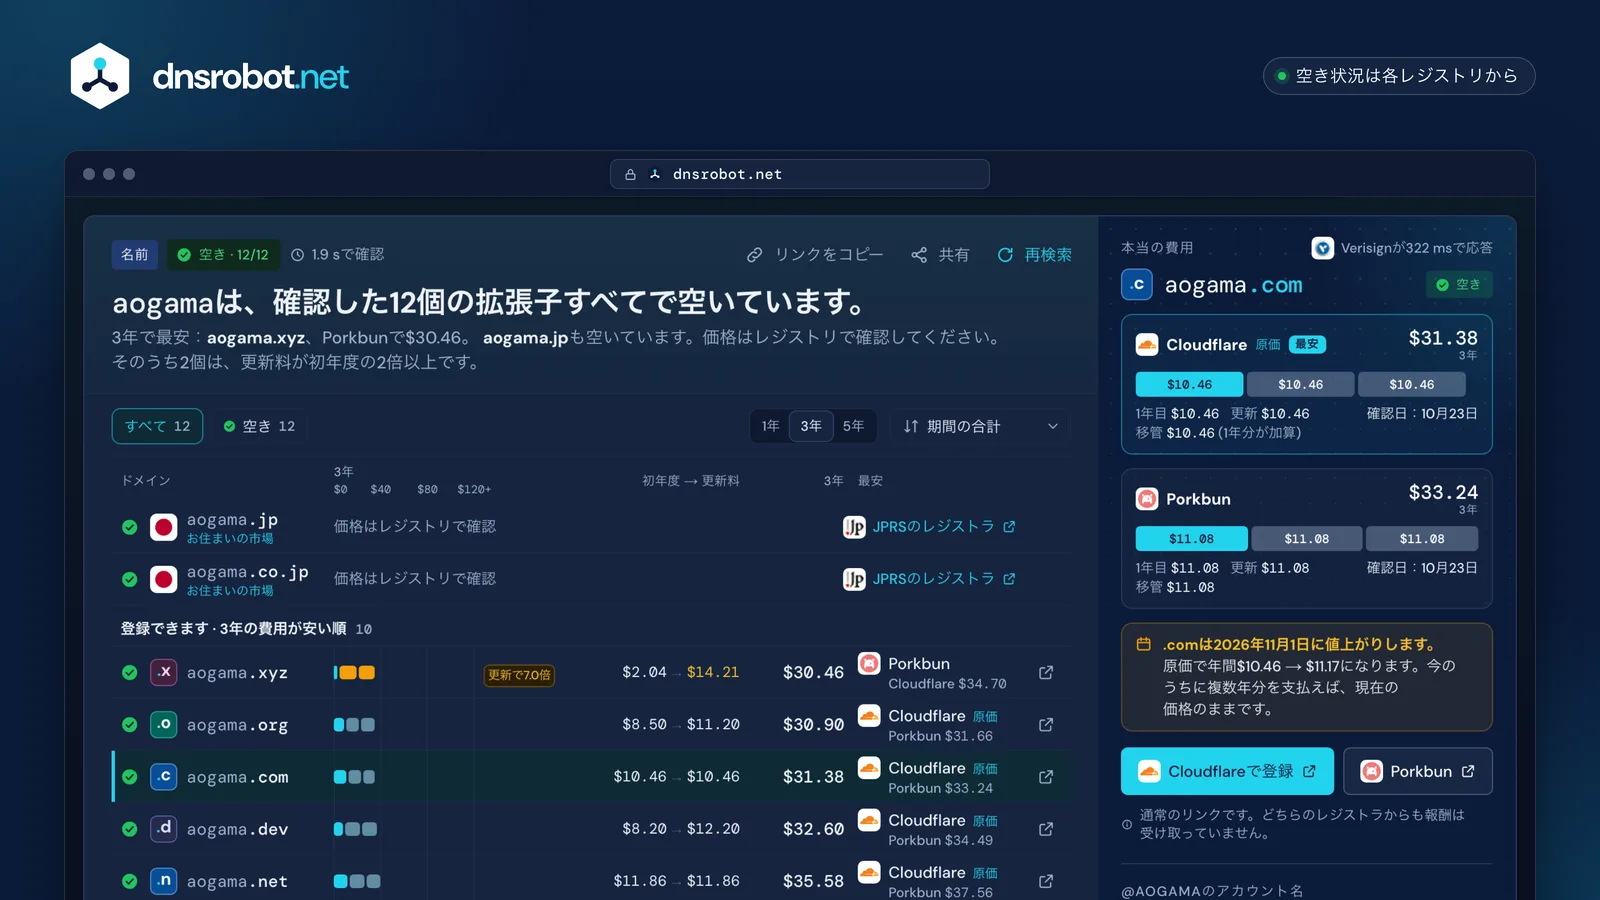
Task: Click the Japan flag icon for aogama.jp
Action: (x=163, y=527)
